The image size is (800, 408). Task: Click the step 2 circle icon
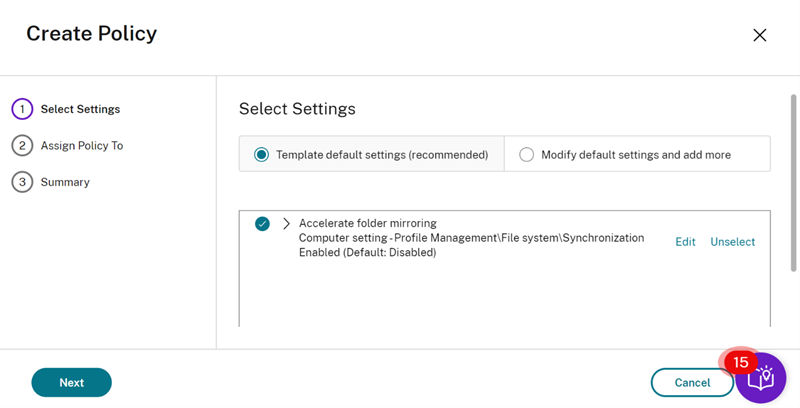[22, 146]
